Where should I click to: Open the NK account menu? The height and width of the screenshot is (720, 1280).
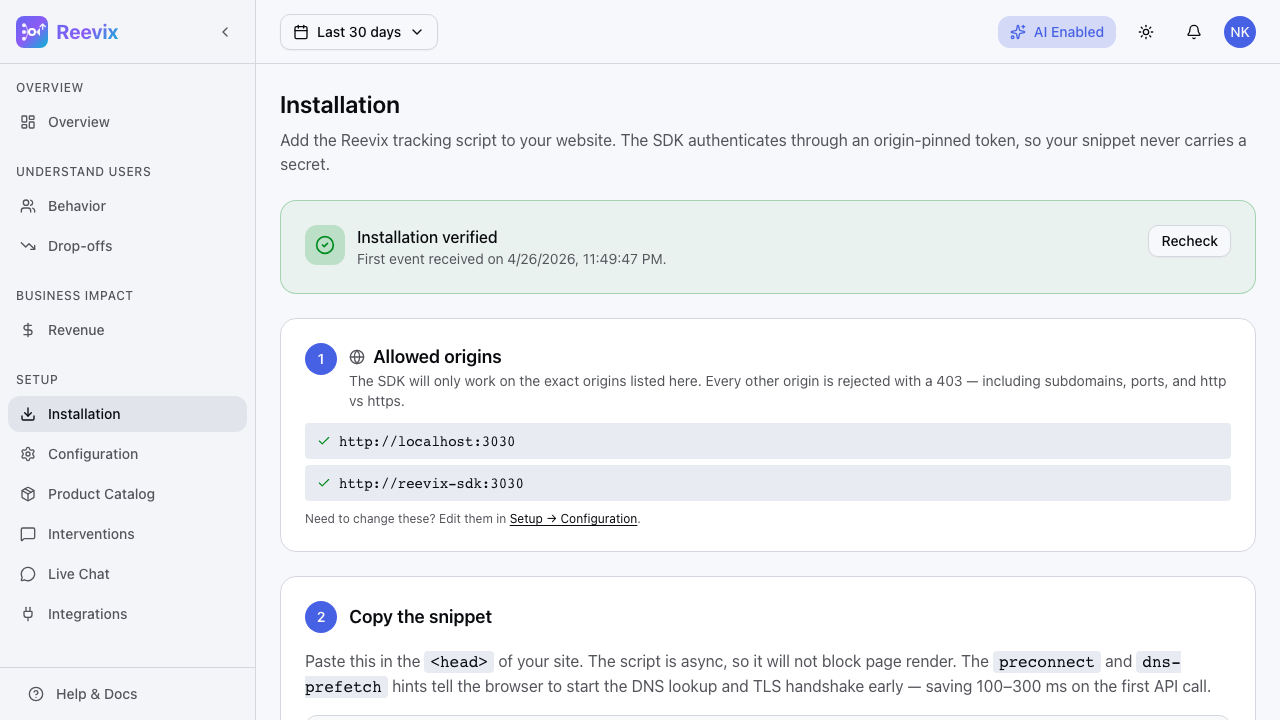pyautogui.click(x=1240, y=32)
